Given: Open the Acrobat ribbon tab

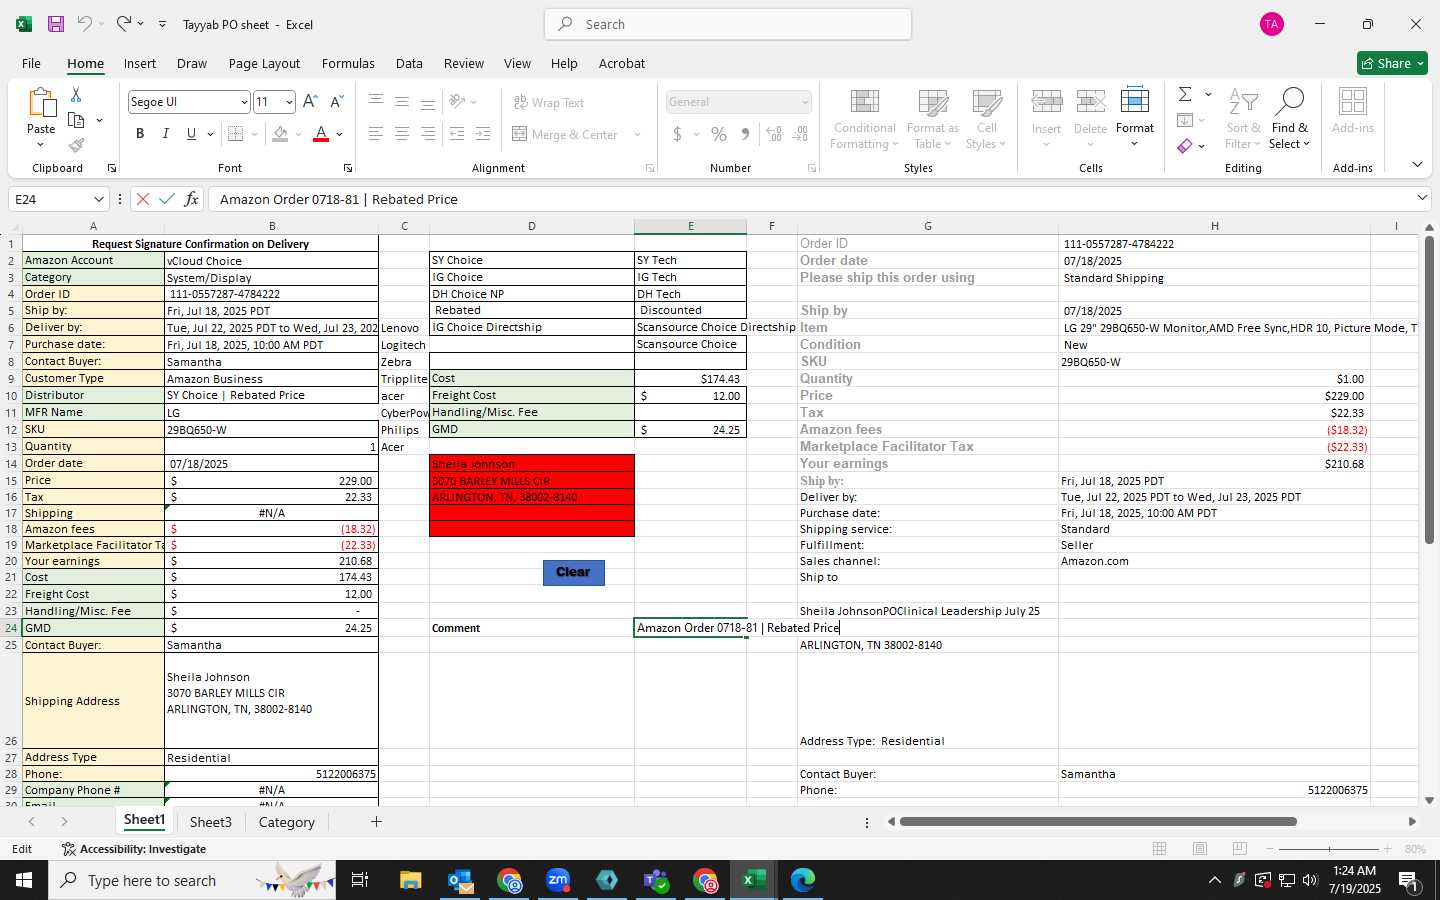Looking at the screenshot, I should click(x=622, y=63).
